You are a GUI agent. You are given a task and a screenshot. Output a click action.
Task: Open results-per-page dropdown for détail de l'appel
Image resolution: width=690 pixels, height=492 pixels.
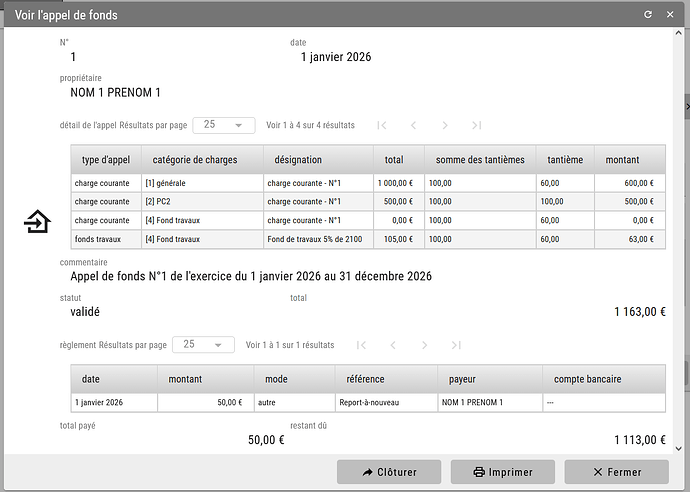(x=224, y=125)
